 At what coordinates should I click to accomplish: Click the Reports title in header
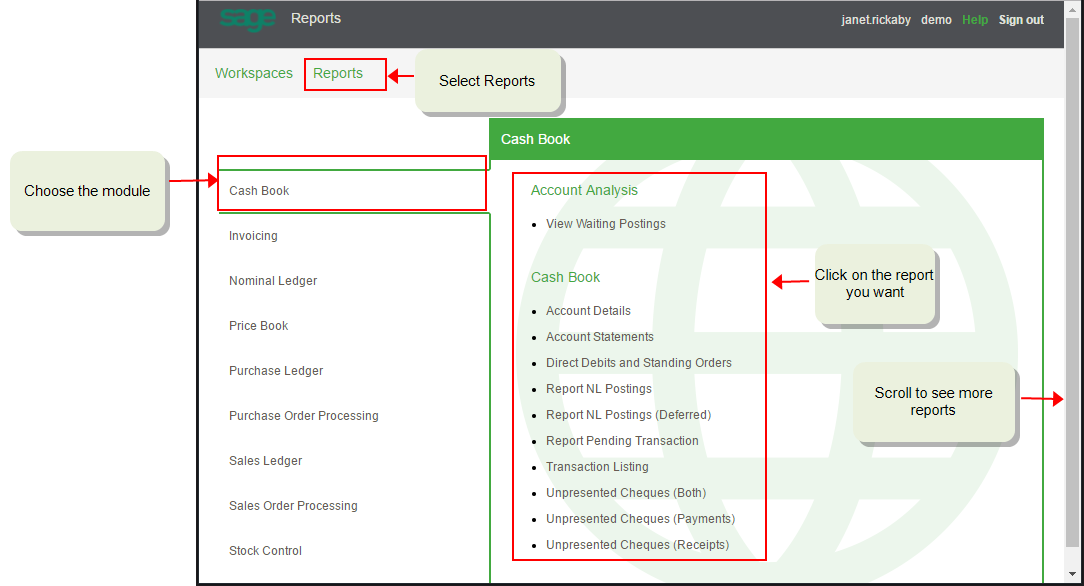click(316, 19)
